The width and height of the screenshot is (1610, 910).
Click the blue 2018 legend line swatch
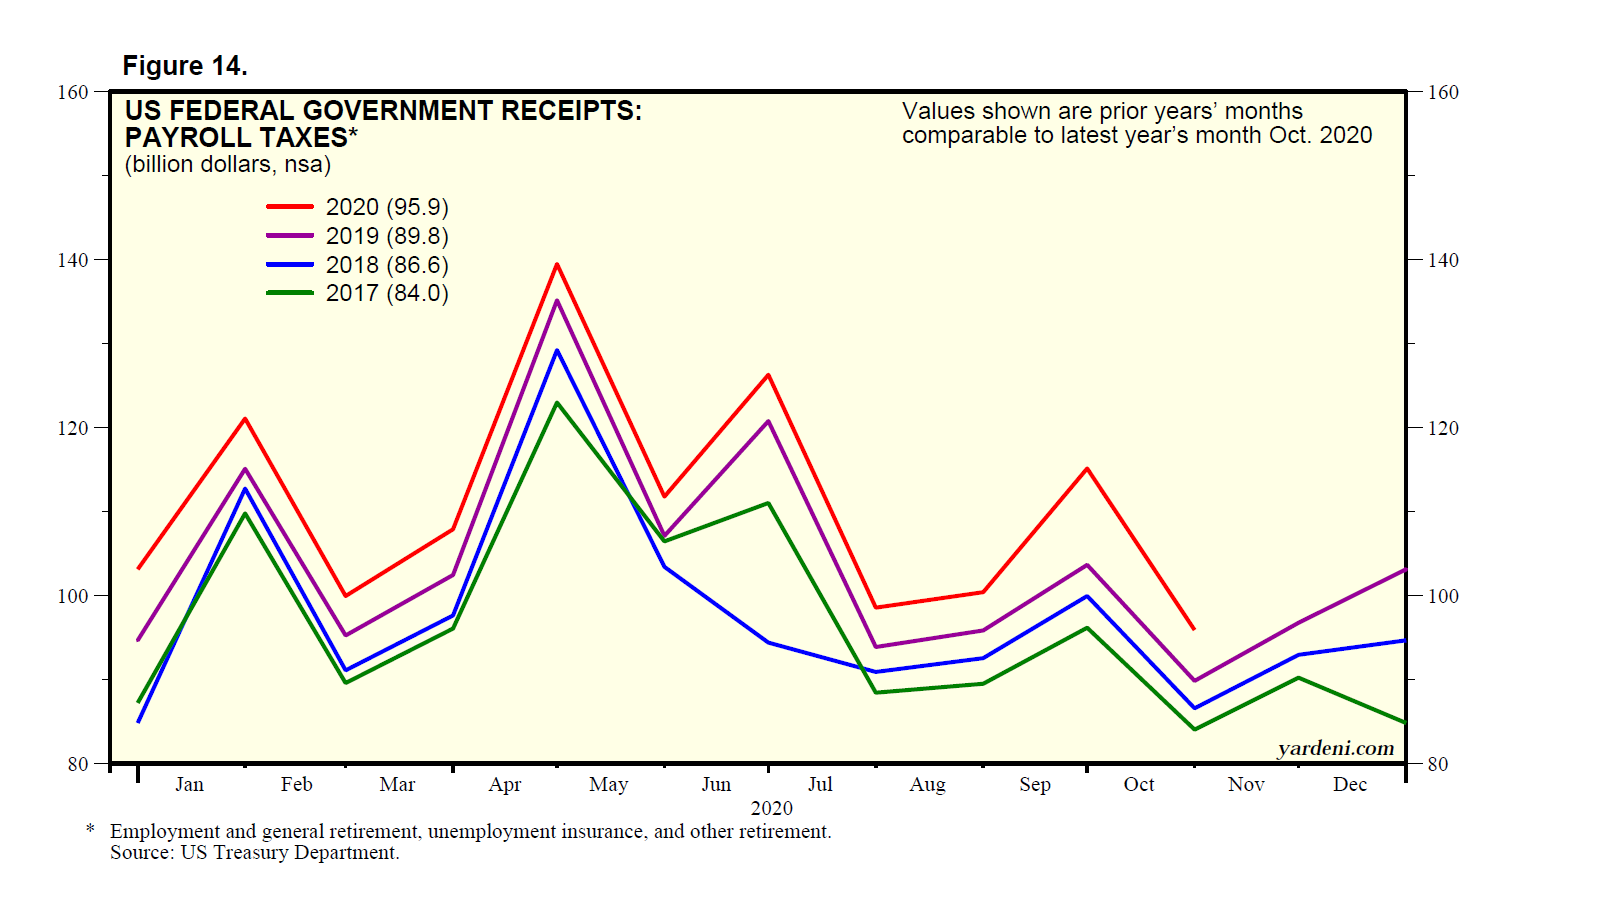click(290, 265)
